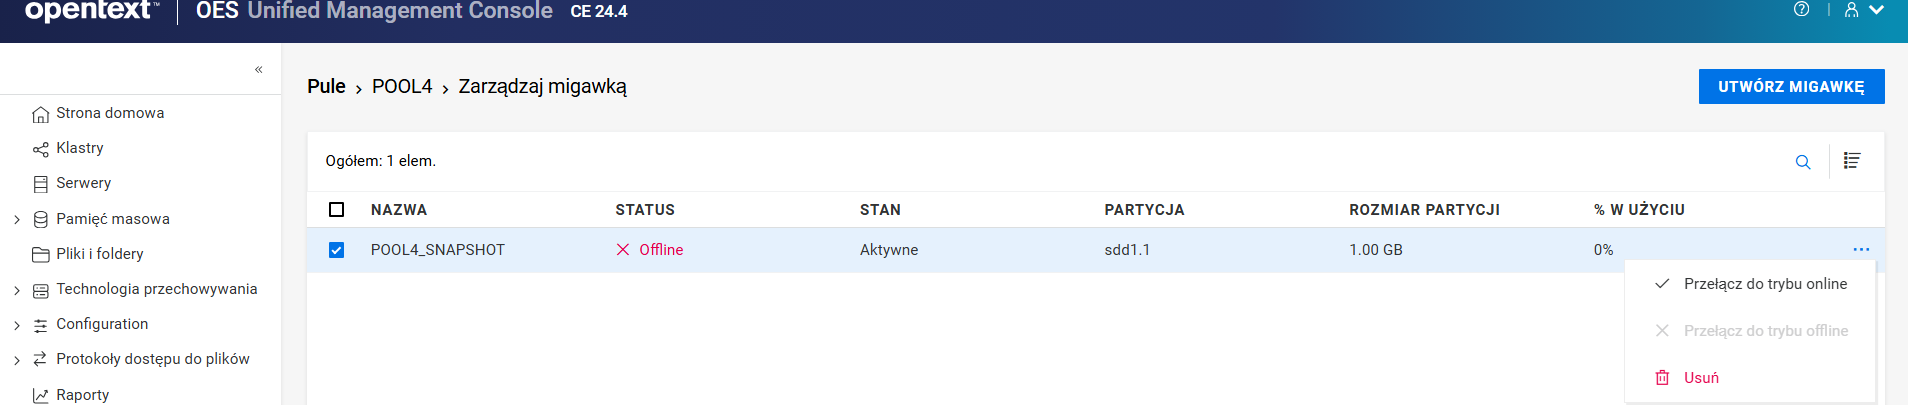
Task: Open the column list view icon
Action: (1852, 161)
